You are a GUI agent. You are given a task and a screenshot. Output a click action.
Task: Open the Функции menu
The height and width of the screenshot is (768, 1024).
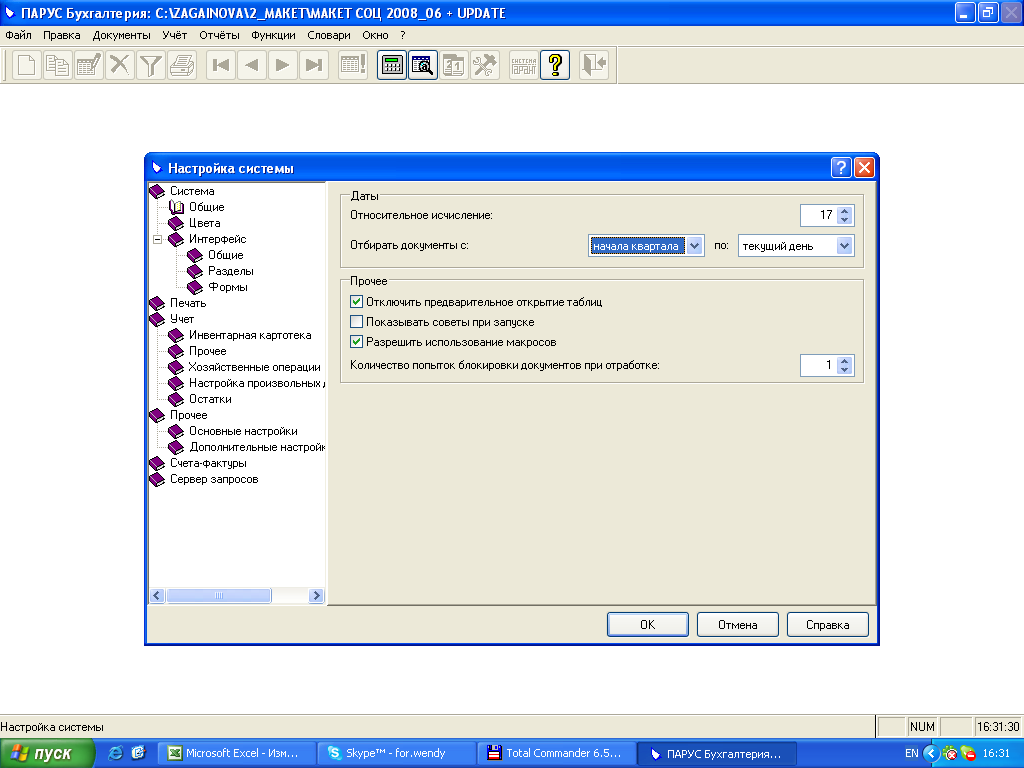click(x=273, y=35)
